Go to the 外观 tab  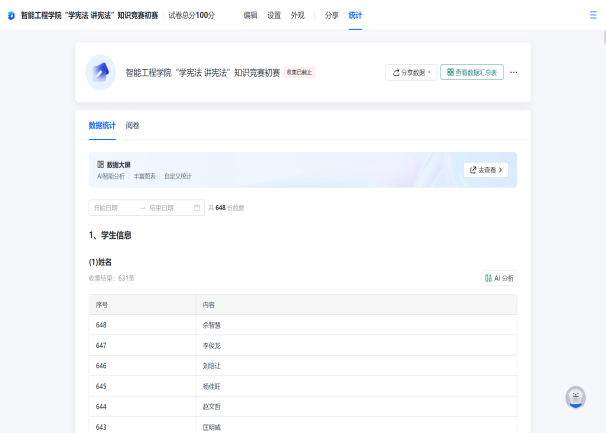point(298,16)
